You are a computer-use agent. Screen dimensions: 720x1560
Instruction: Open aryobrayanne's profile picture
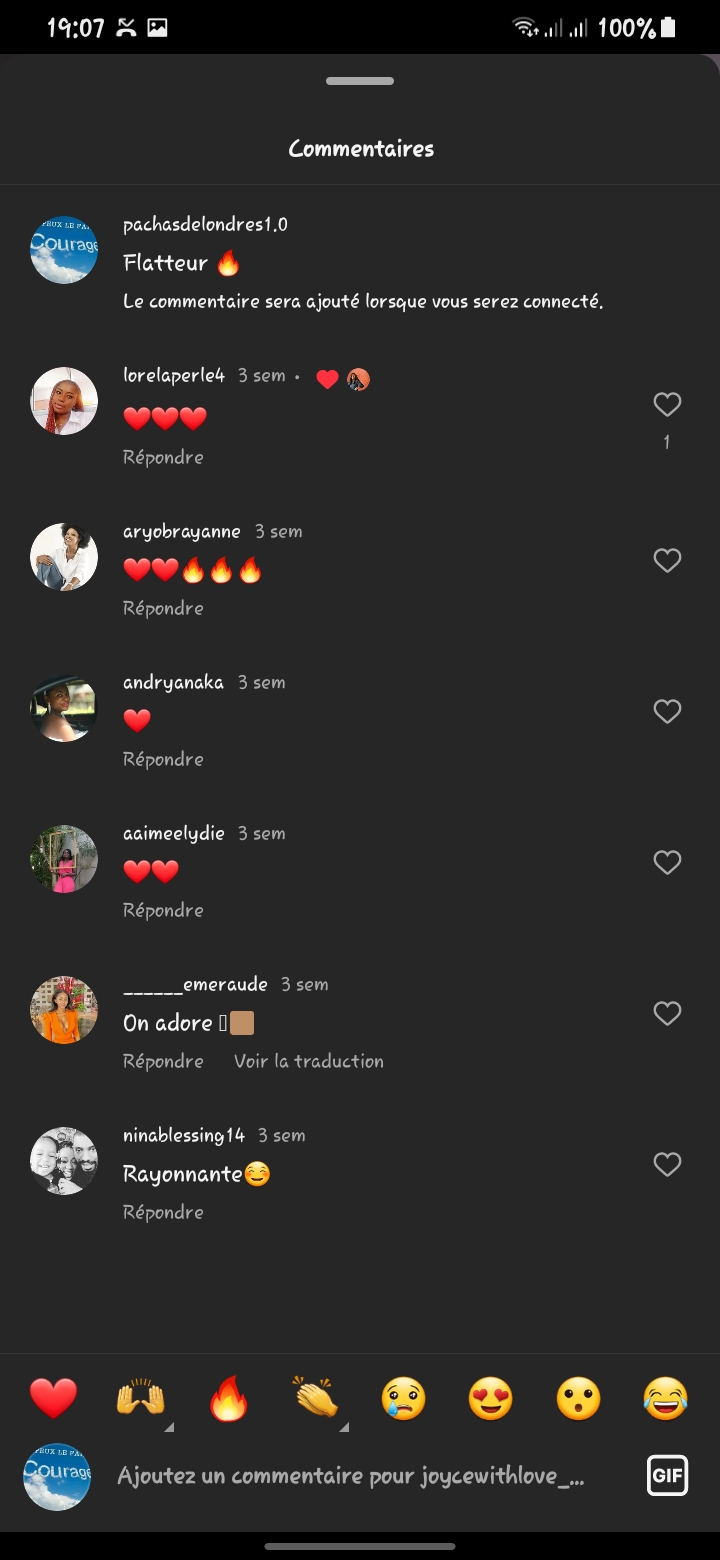tap(64, 556)
